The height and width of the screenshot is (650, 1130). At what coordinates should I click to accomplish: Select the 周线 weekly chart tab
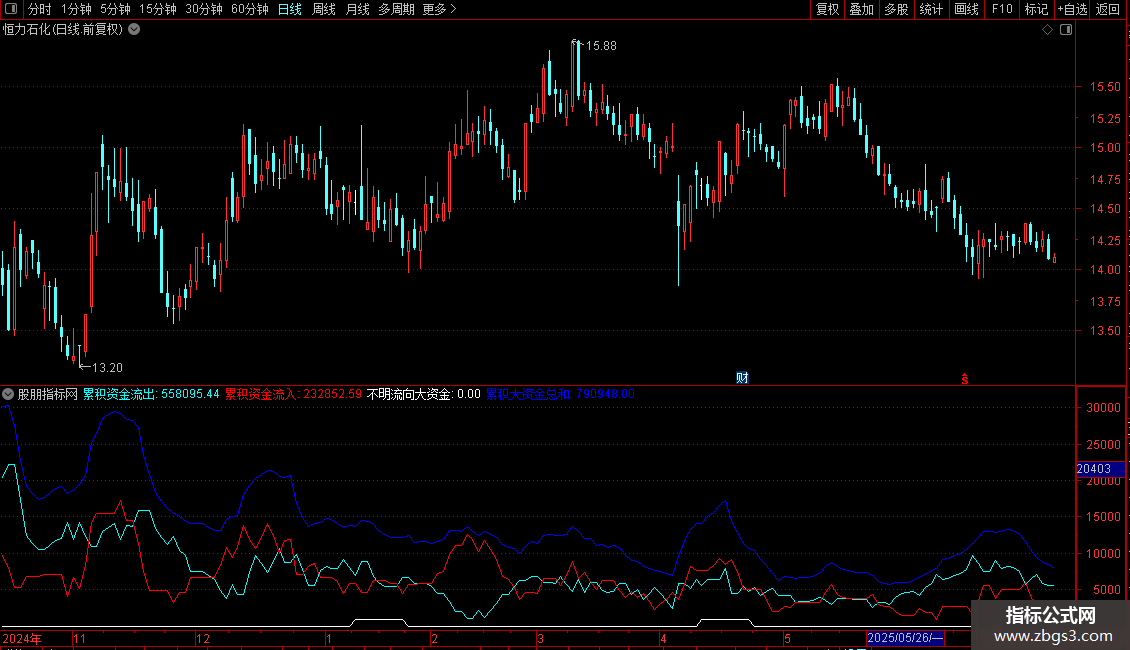pyautogui.click(x=324, y=9)
